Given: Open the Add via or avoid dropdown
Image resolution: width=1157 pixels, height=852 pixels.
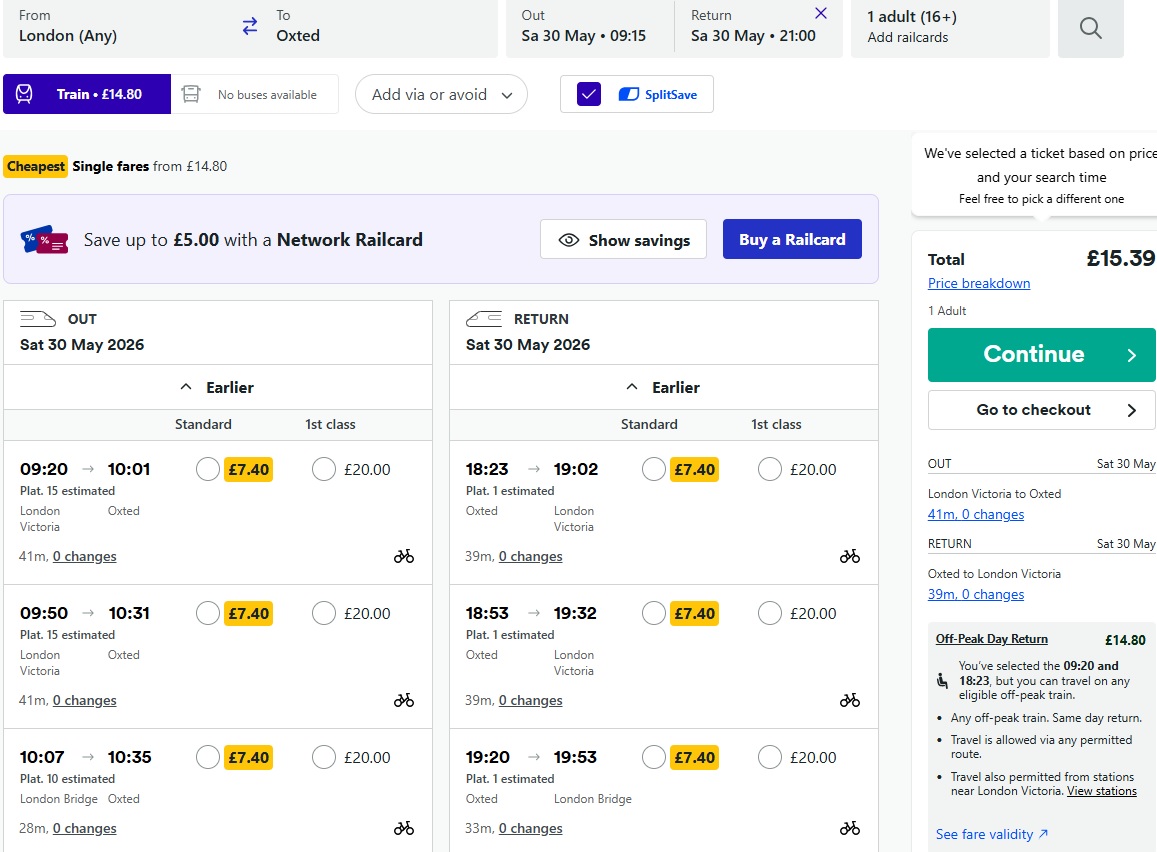Looking at the screenshot, I should pyautogui.click(x=441, y=95).
